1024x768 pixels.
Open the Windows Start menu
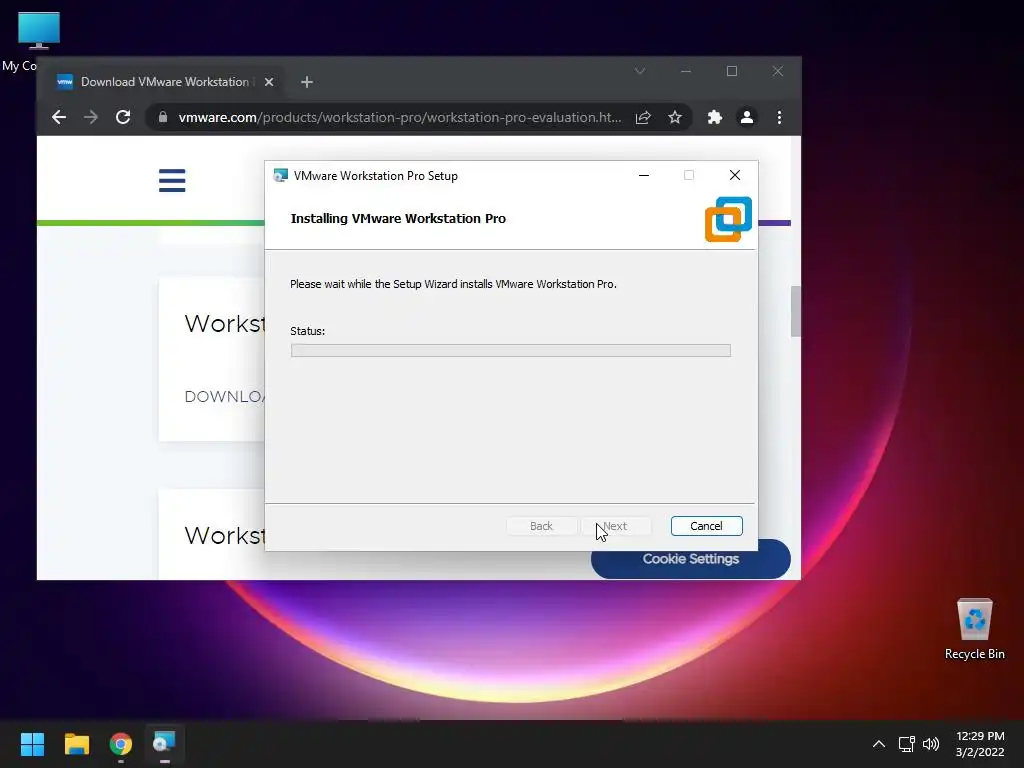click(32, 743)
